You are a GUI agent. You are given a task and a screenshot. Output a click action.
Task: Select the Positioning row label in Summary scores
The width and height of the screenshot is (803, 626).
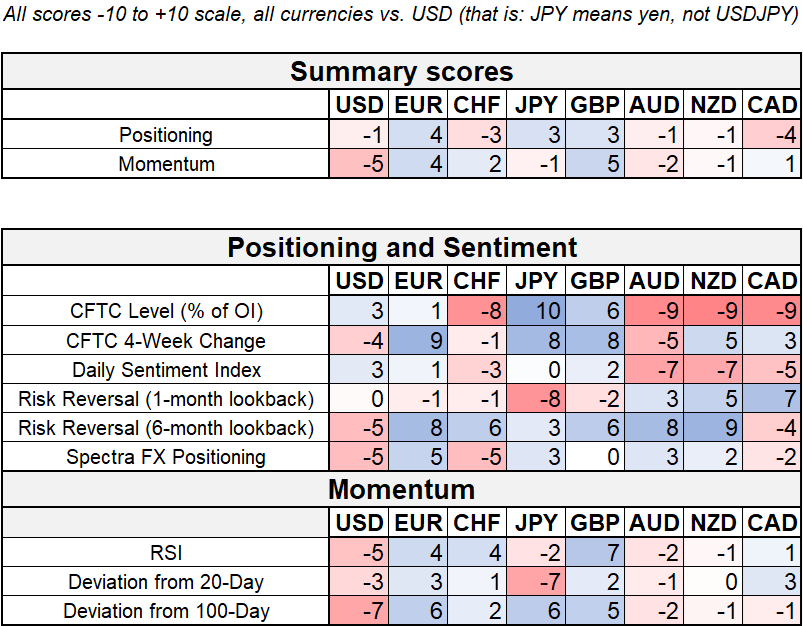pyautogui.click(x=166, y=135)
